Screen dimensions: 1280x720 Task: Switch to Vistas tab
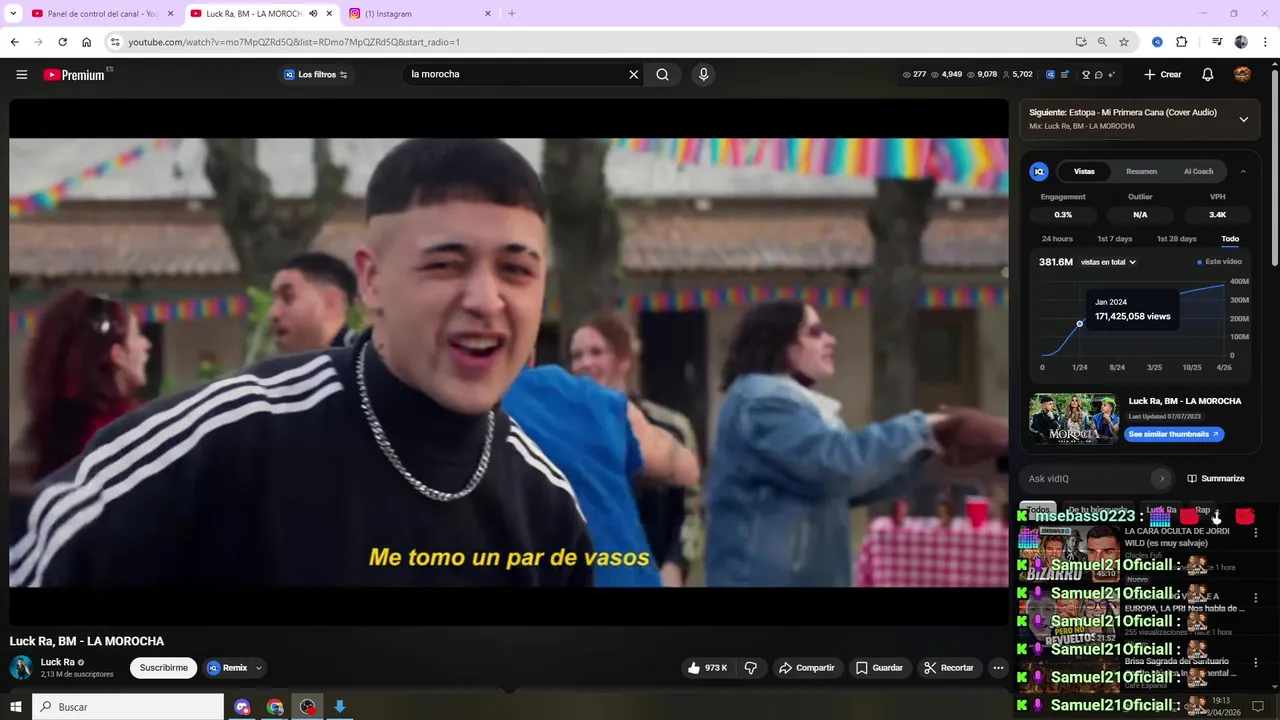[x=1084, y=172]
